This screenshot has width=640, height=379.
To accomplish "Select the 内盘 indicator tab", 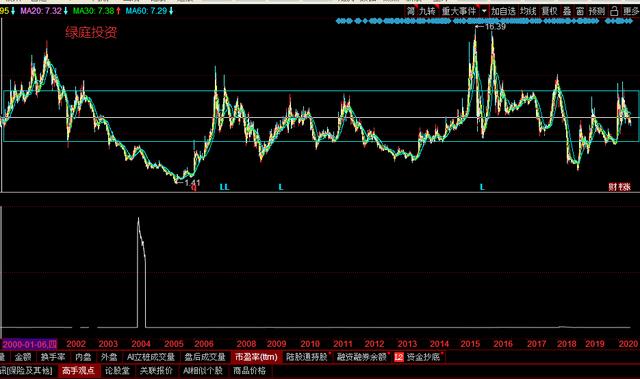I will click(83, 357).
